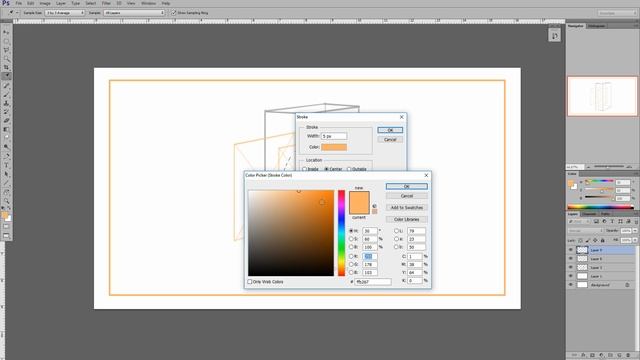Open the workspace switcher dropdown
The image size is (640, 360).
[x=617, y=13]
